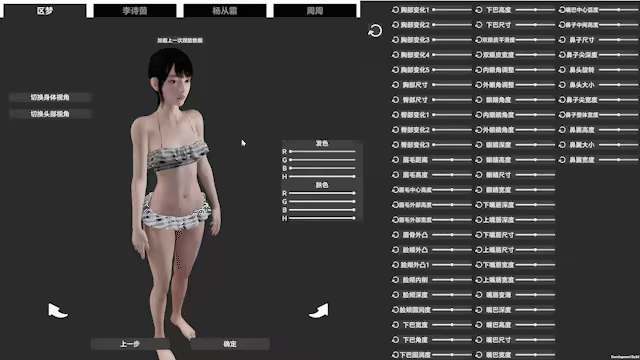This screenshot has height=360, width=640.
Task: Adjust the 发色 B slider
Action: 322,168
